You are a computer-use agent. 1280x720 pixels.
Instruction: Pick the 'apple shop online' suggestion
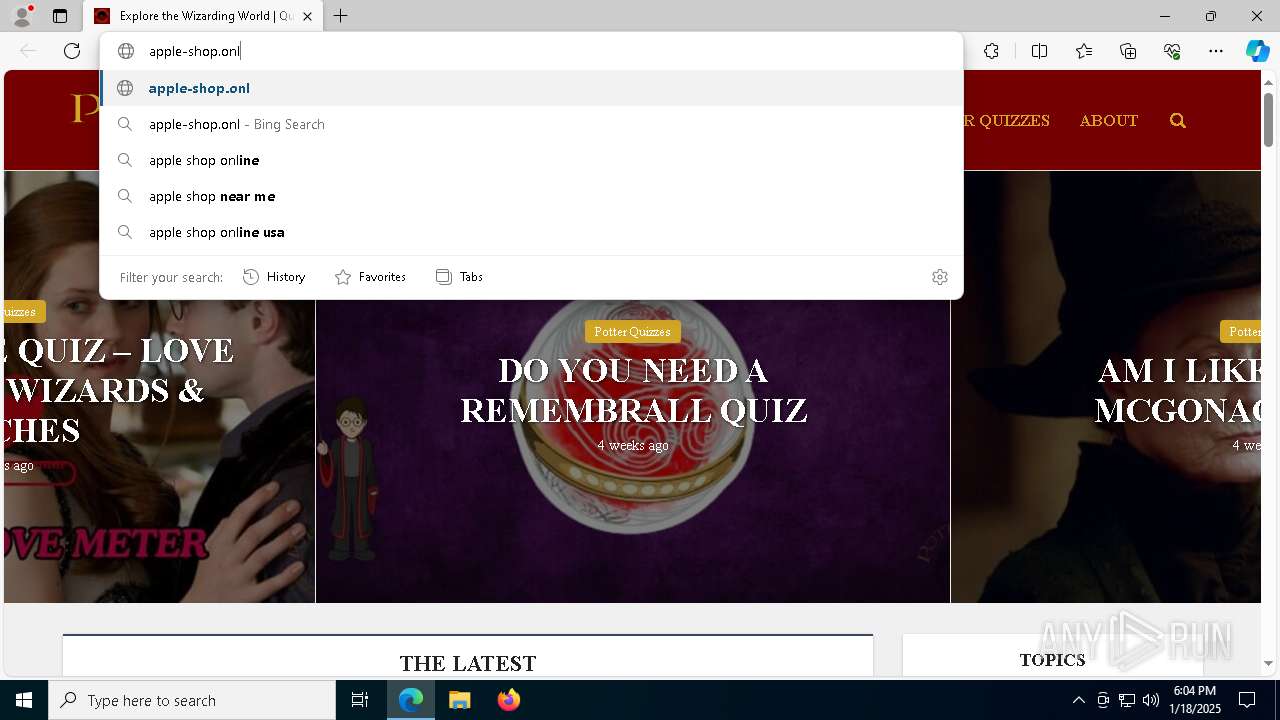tap(531, 160)
